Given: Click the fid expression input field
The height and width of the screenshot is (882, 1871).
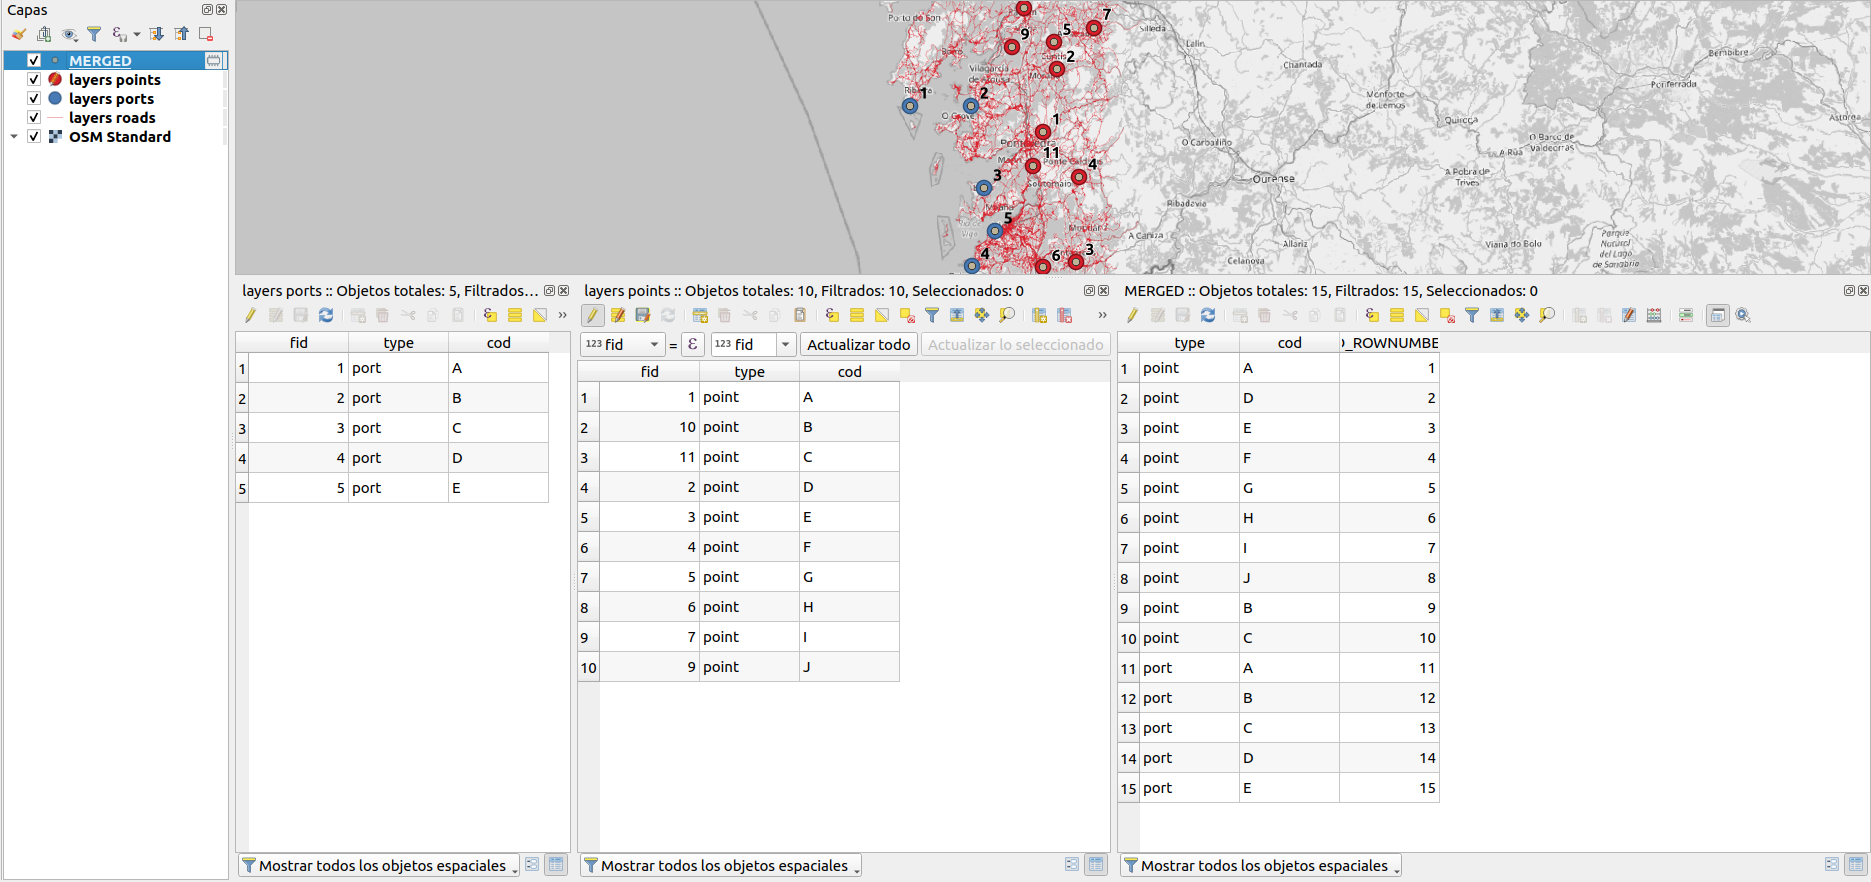Looking at the screenshot, I should pyautogui.click(x=744, y=344).
